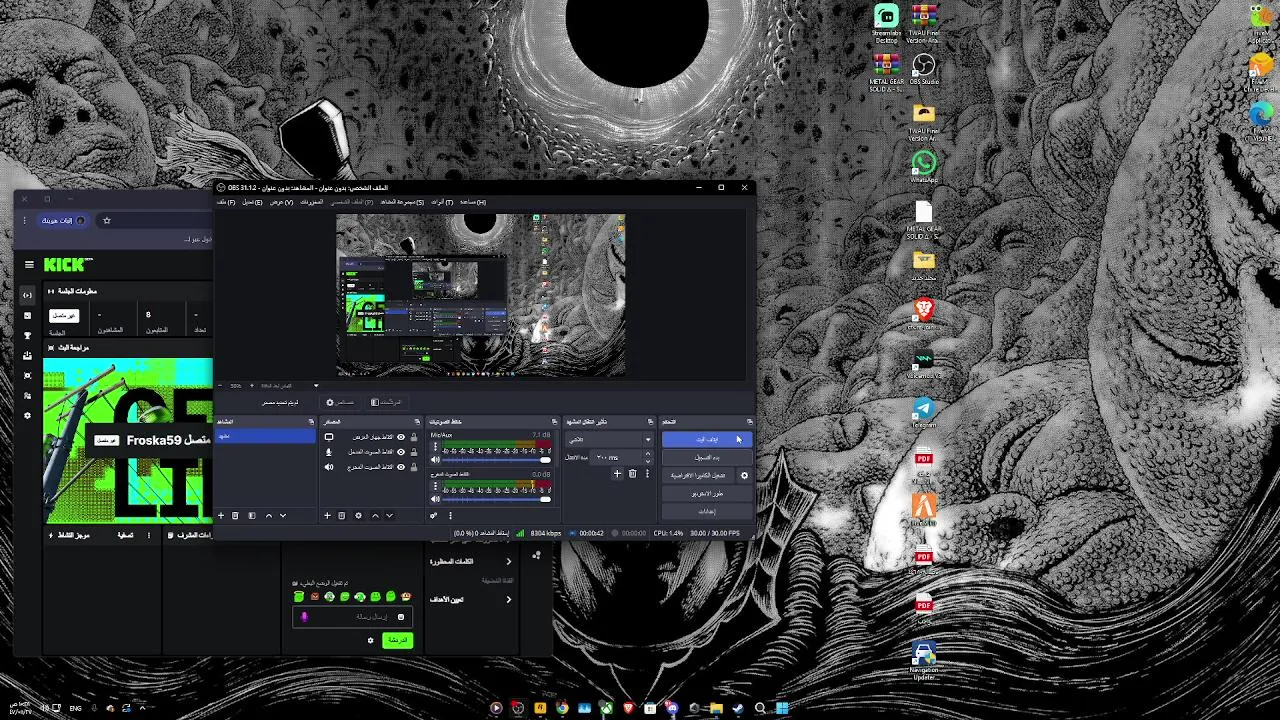Click the purple microphone icon in Kick chat input
This screenshot has width=1280, height=720.
pos(304,617)
